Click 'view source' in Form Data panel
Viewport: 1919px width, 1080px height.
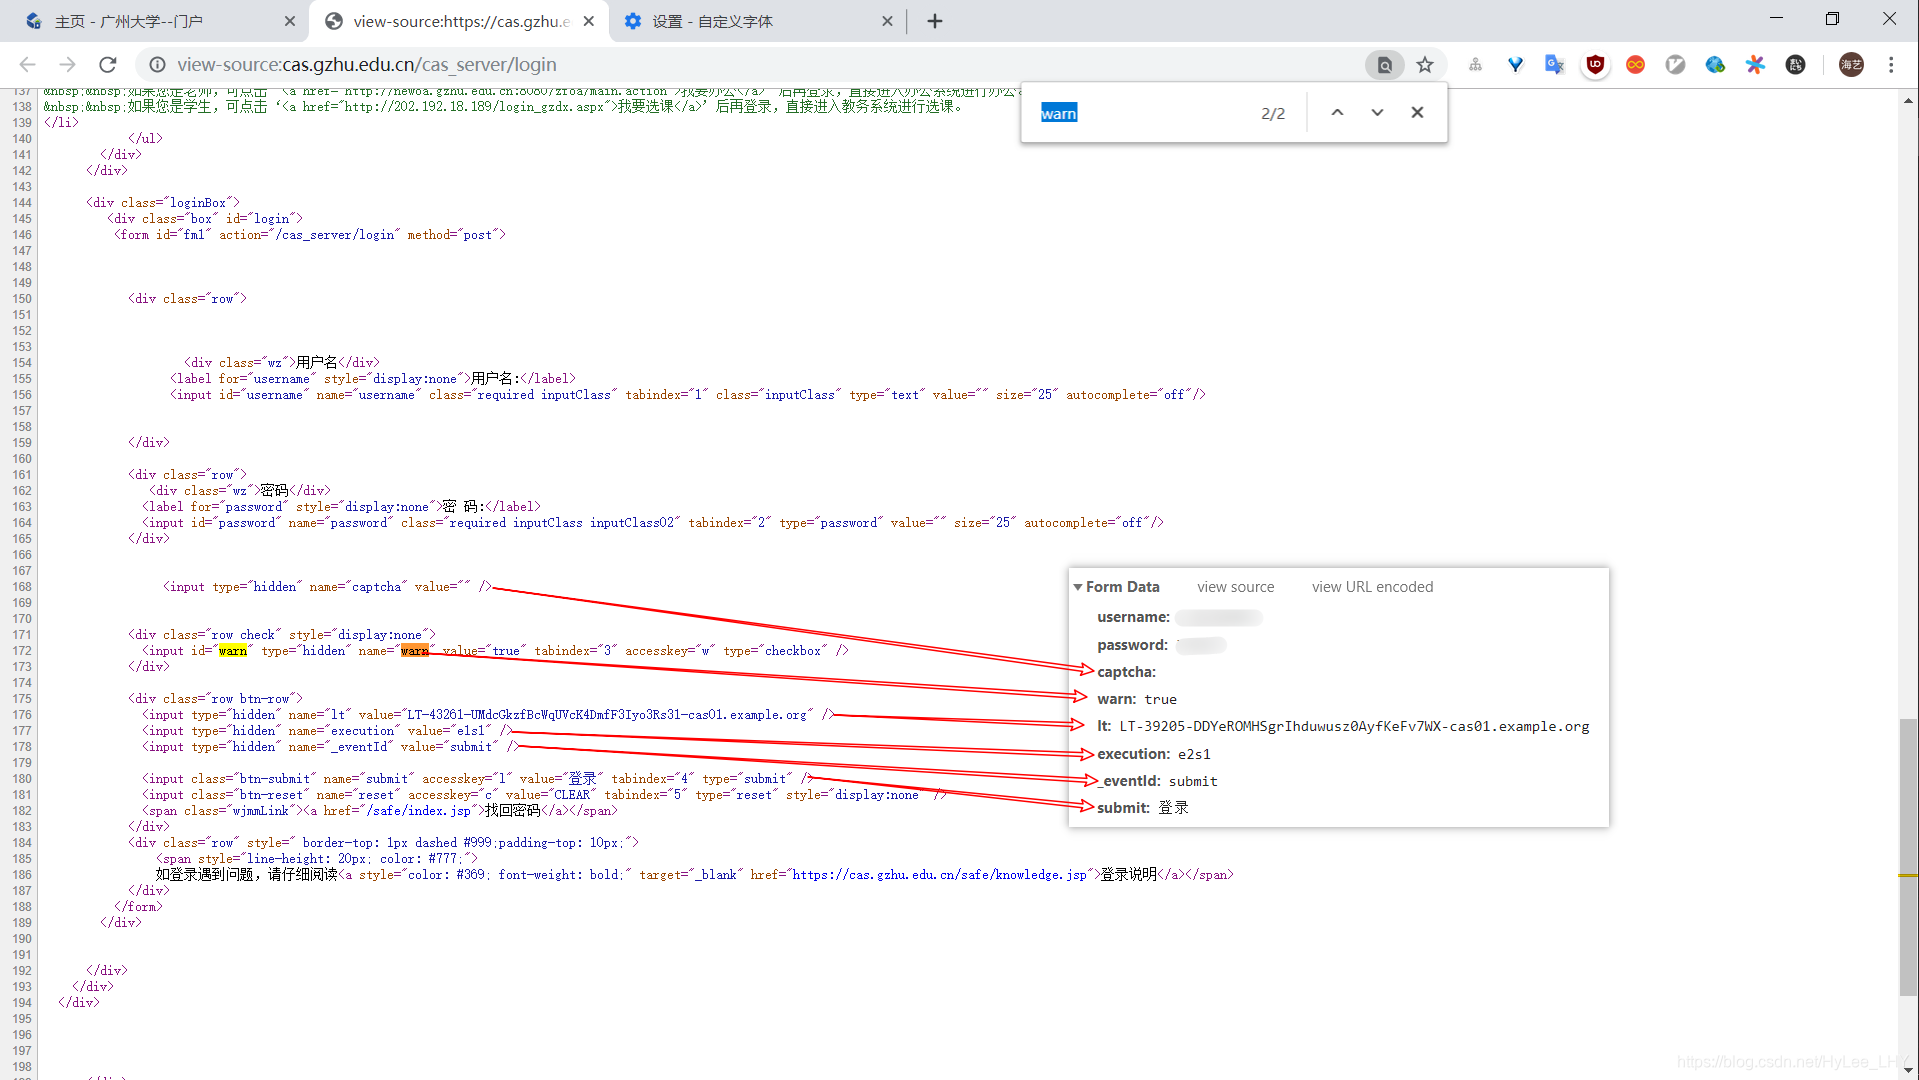pyautogui.click(x=1235, y=587)
